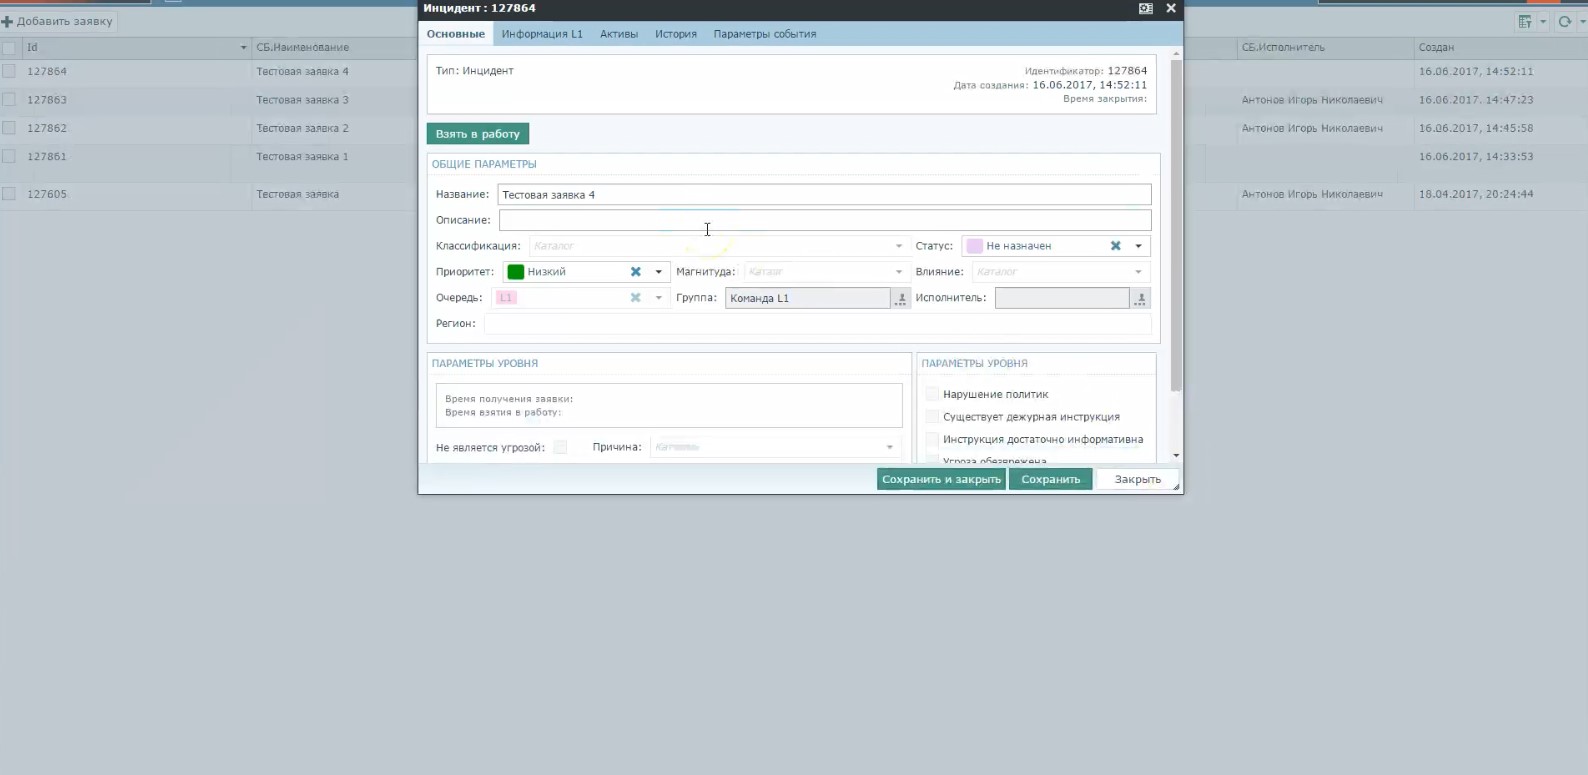Screen dimensions: 1588x775
Task: Clear the Очередь value with the X icon
Action: [x=635, y=298]
